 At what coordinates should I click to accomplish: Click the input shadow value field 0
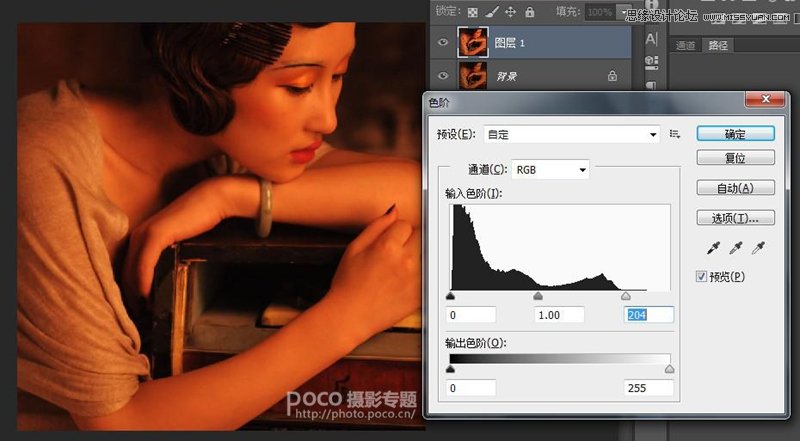471,315
